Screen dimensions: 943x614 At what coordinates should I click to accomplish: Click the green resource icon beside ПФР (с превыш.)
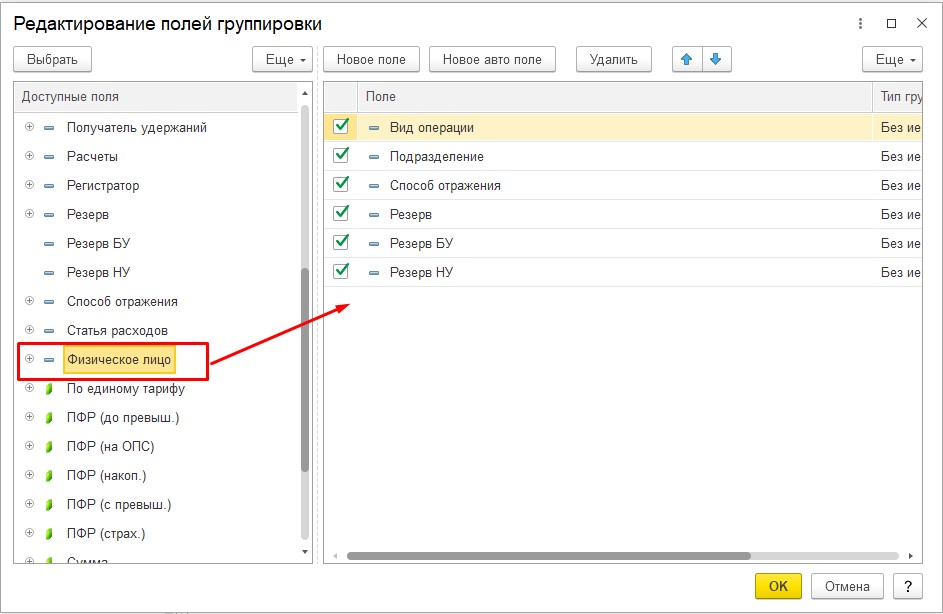coord(49,505)
